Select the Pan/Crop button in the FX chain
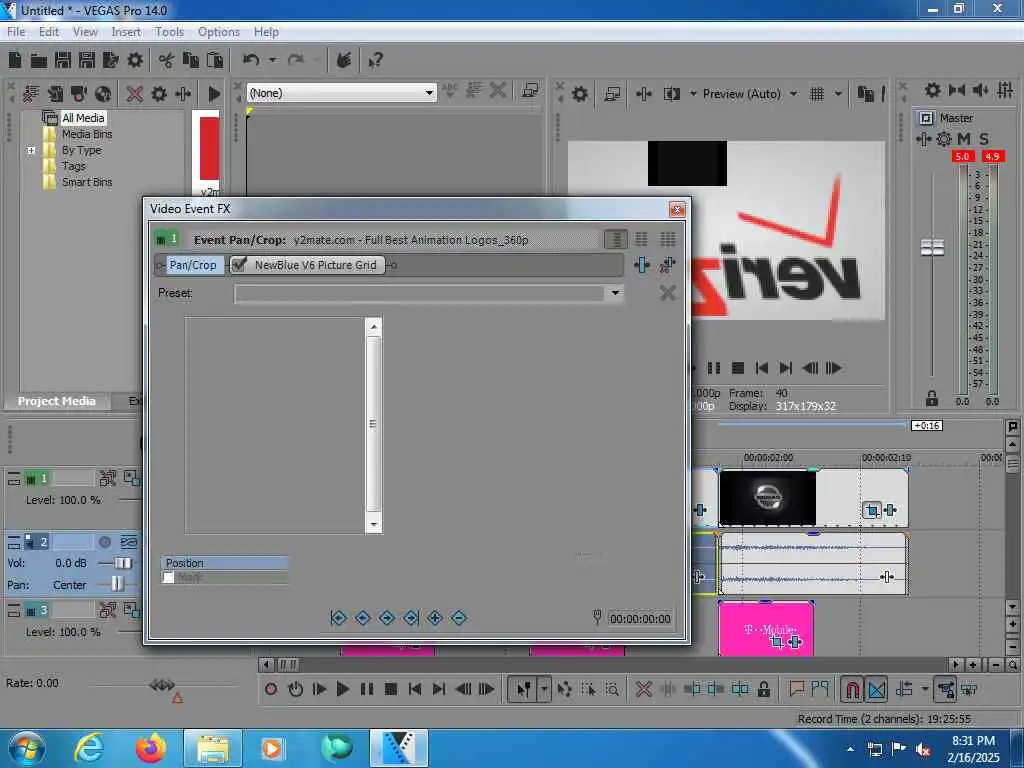1024x768 pixels. pos(193,265)
